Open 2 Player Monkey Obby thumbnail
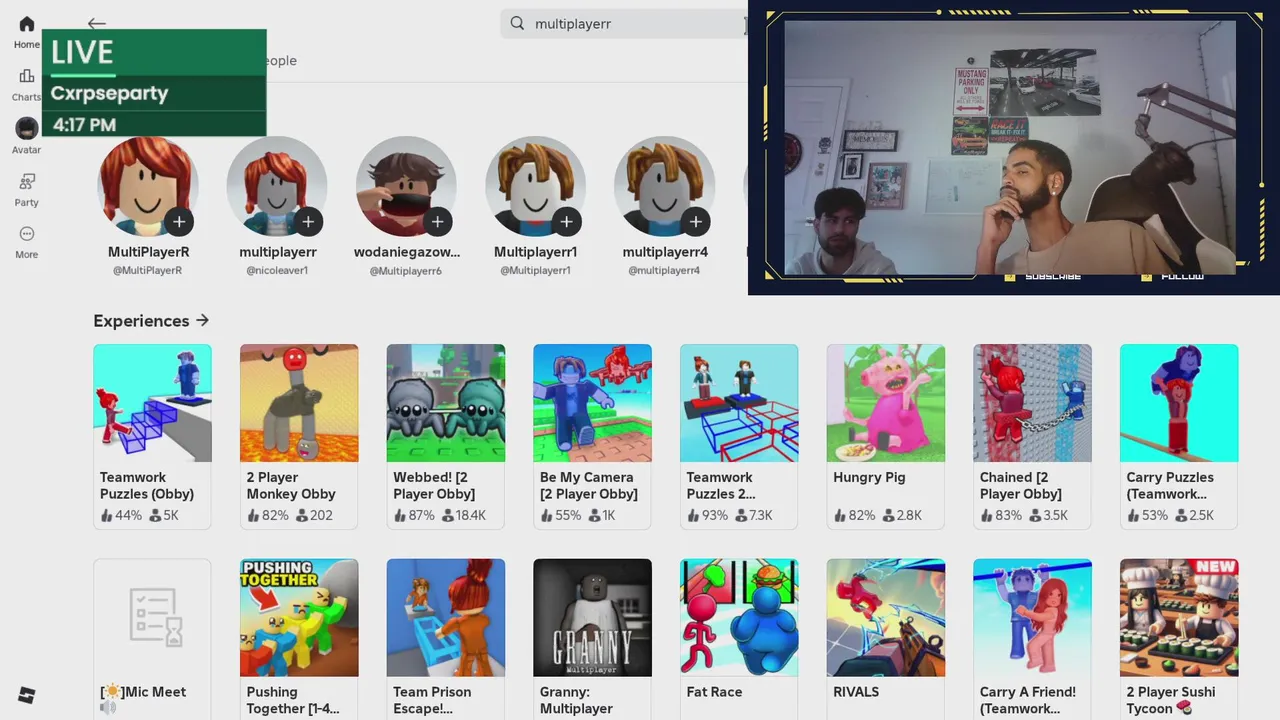The height and width of the screenshot is (720, 1280). [299, 403]
